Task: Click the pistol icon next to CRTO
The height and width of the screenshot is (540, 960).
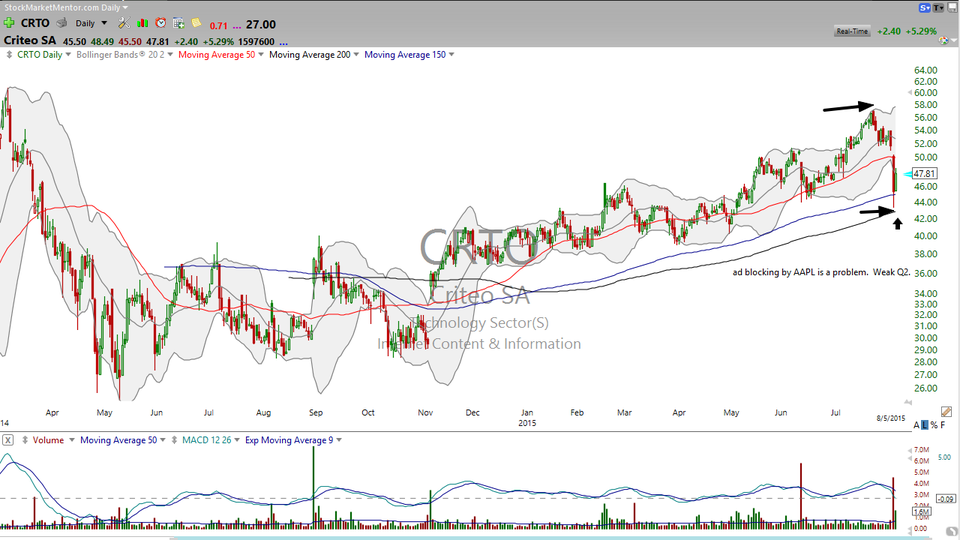Action: pos(62,23)
